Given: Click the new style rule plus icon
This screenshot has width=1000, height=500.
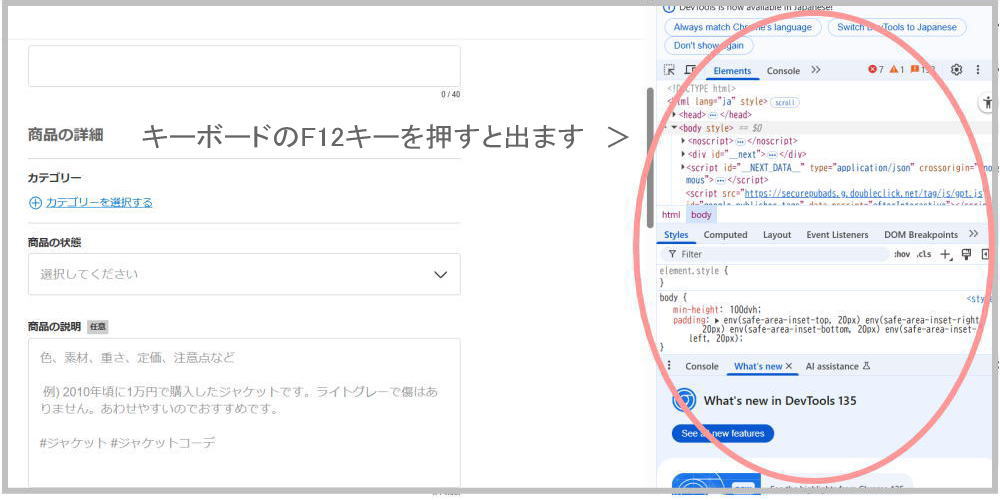Looking at the screenshot, I should coord(946,254).
